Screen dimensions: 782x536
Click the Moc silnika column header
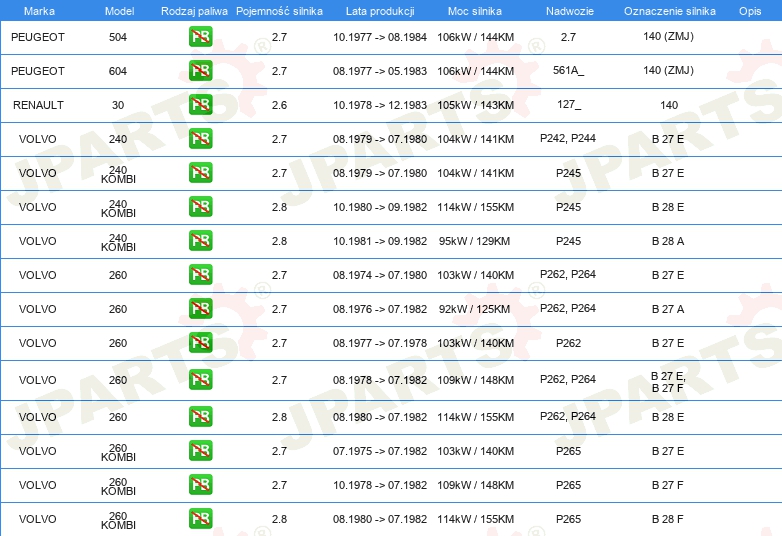(x=475, y=11)
